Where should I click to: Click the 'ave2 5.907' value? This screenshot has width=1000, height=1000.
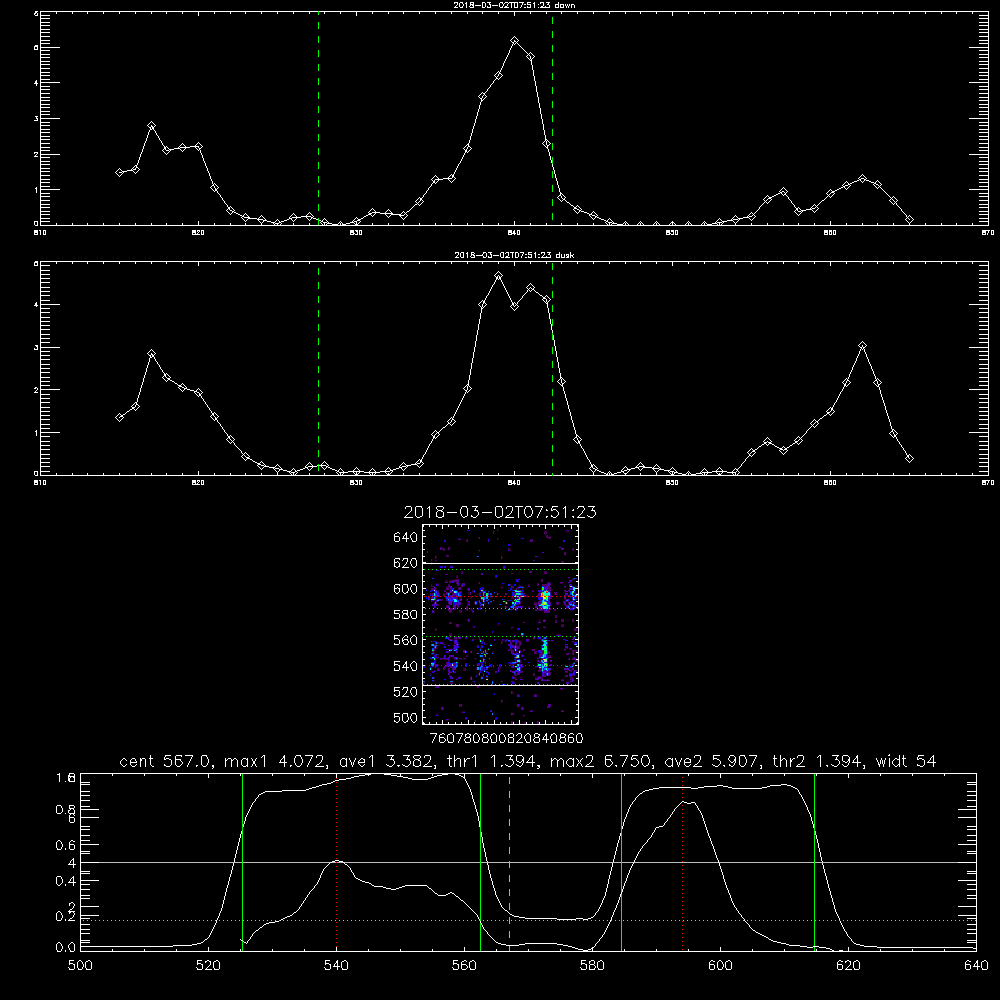click(712, 761)
